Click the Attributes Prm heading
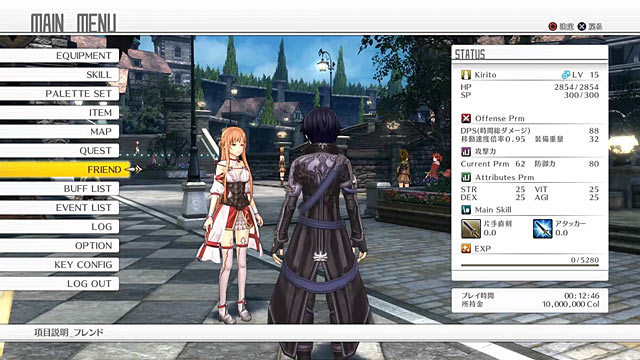Viewport: 640px width, 360px height. pos(504,177)
